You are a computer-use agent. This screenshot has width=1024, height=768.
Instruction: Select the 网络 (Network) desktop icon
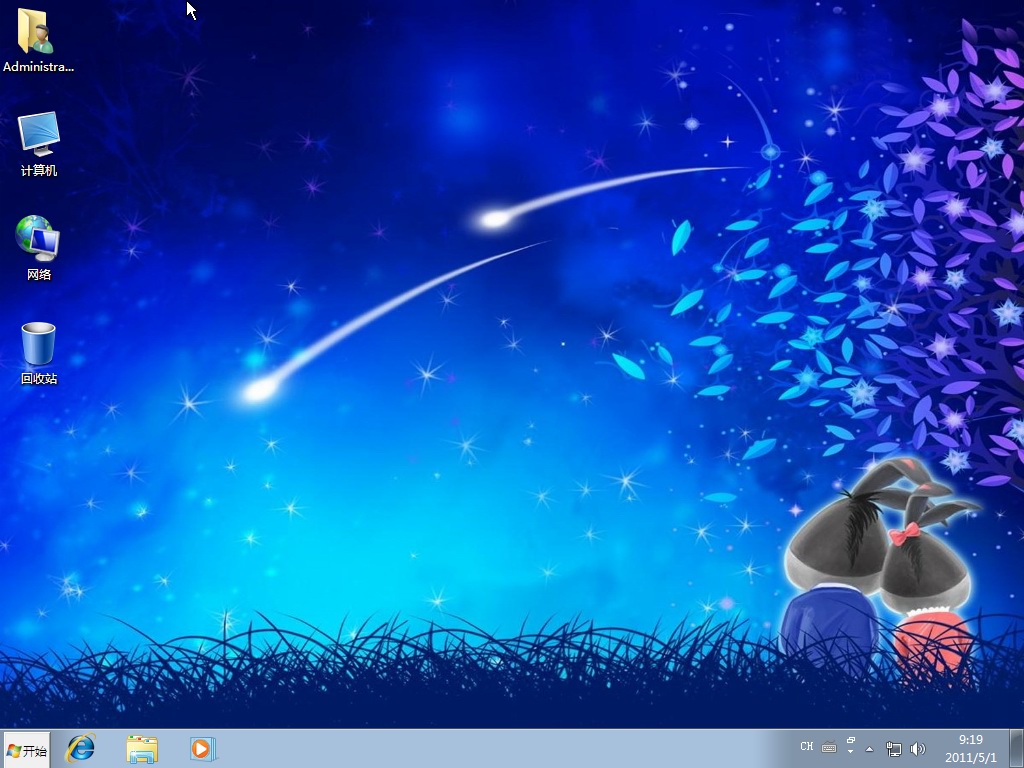39,248
